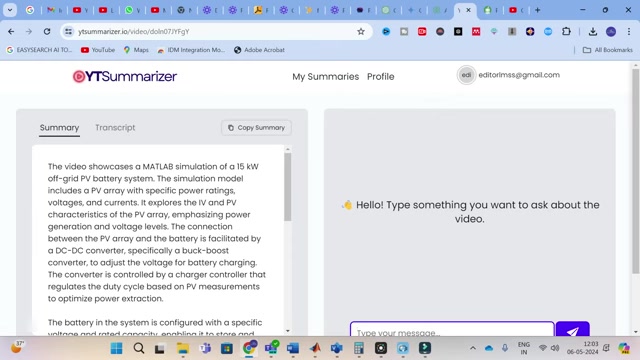Click the Copy Summary button

click(x=256, y=127)
